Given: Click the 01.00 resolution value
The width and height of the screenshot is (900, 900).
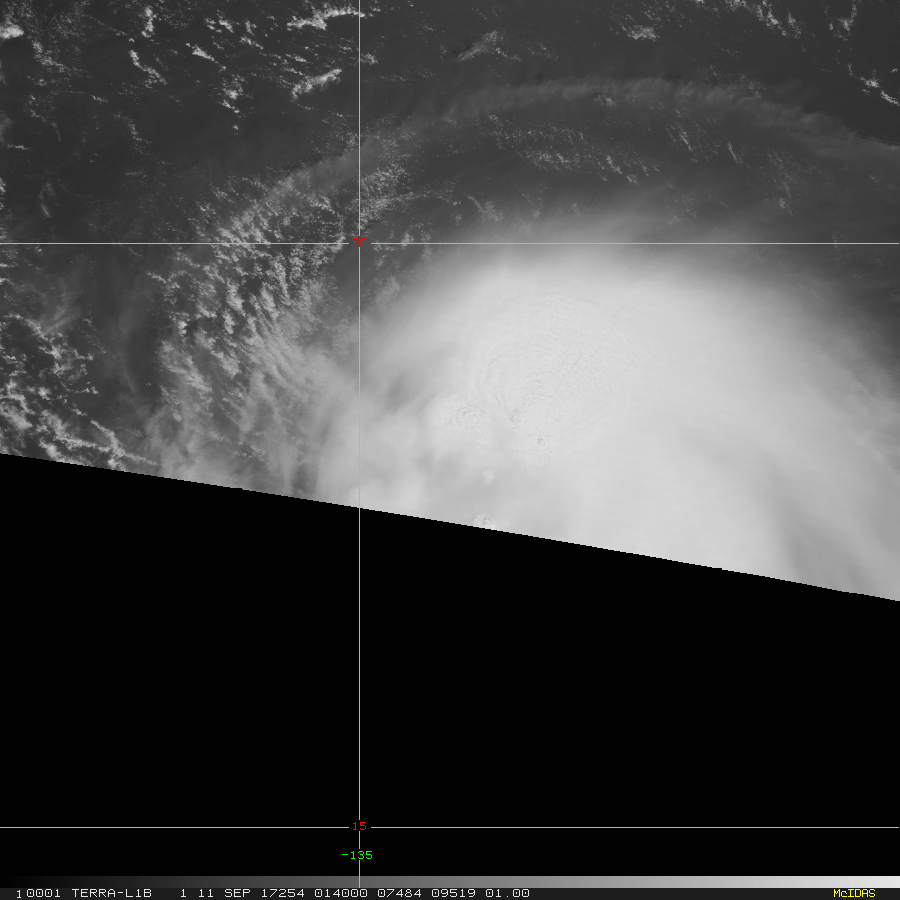Looking at the screenshot, I should pyautogui.click(x=507, y=893).
